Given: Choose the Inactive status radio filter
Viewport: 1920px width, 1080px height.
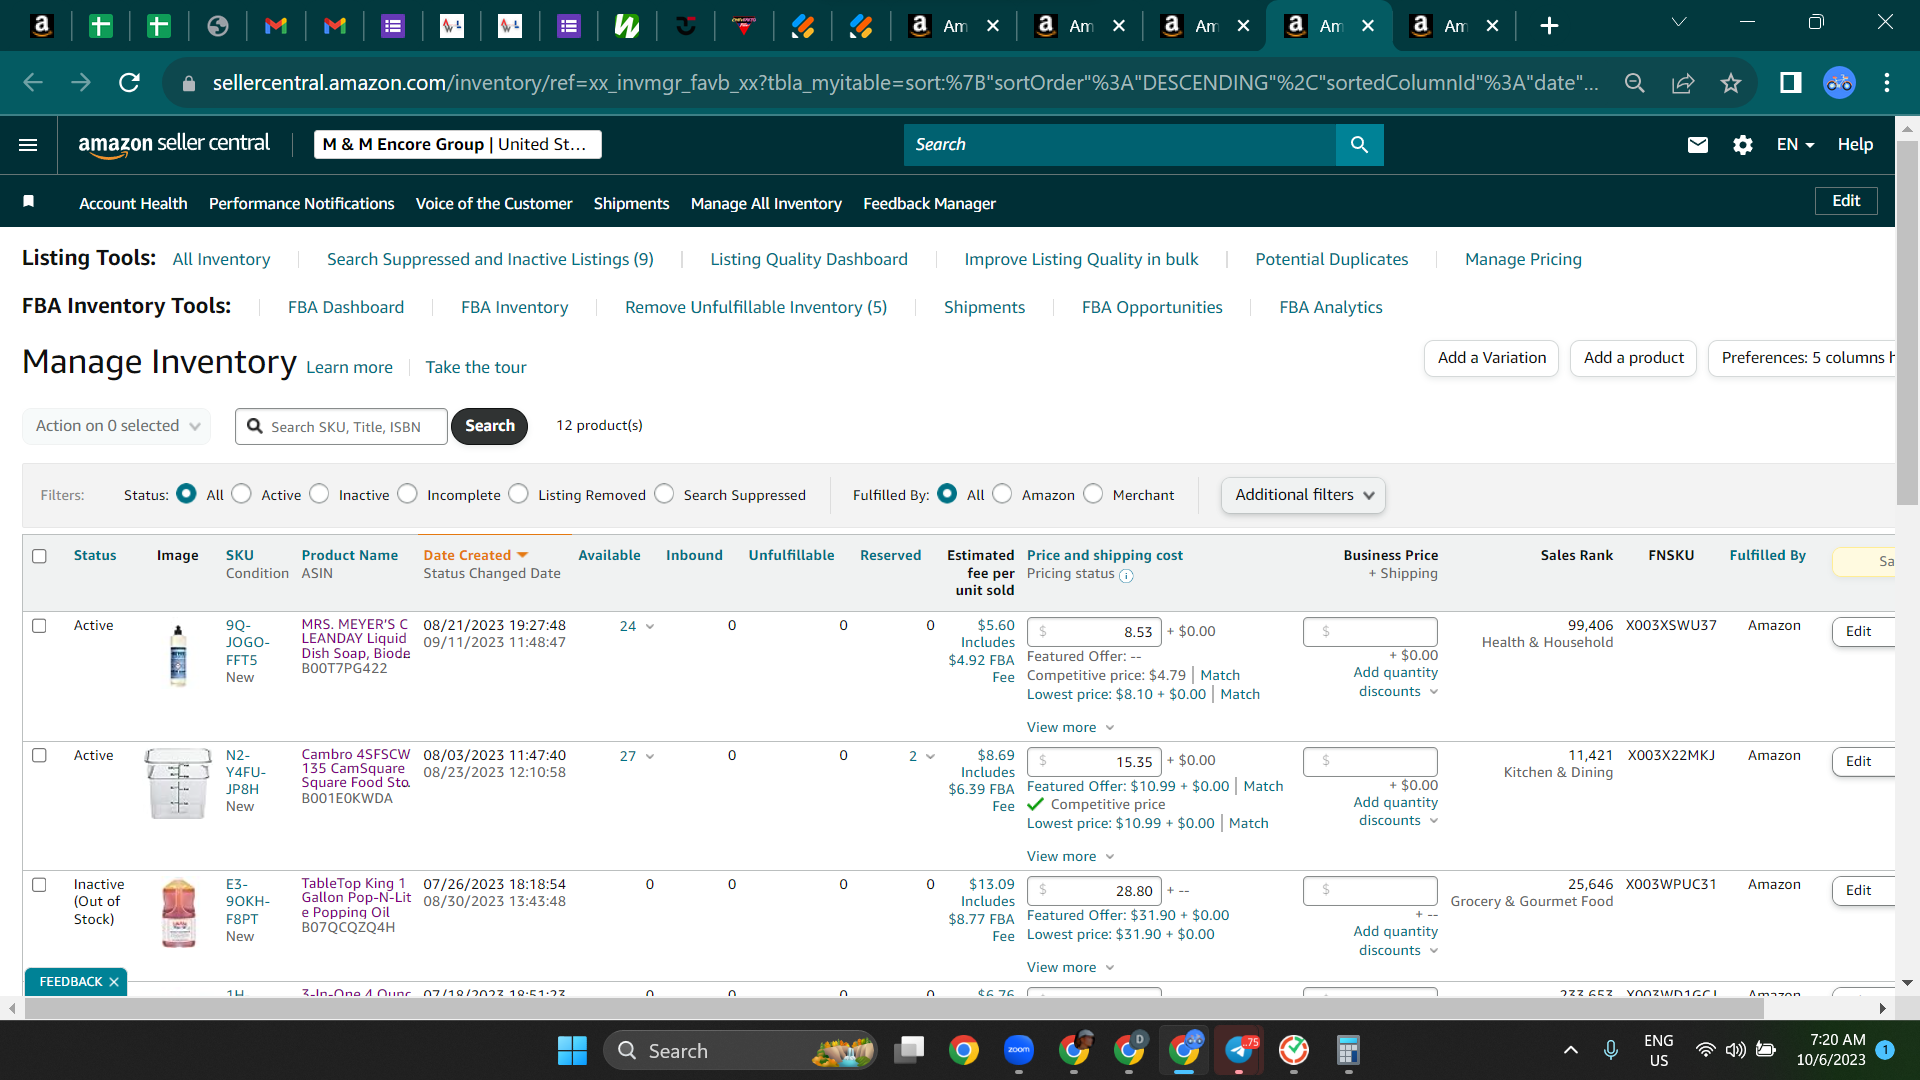Looking at the screenshot, I should coord(319,494).
